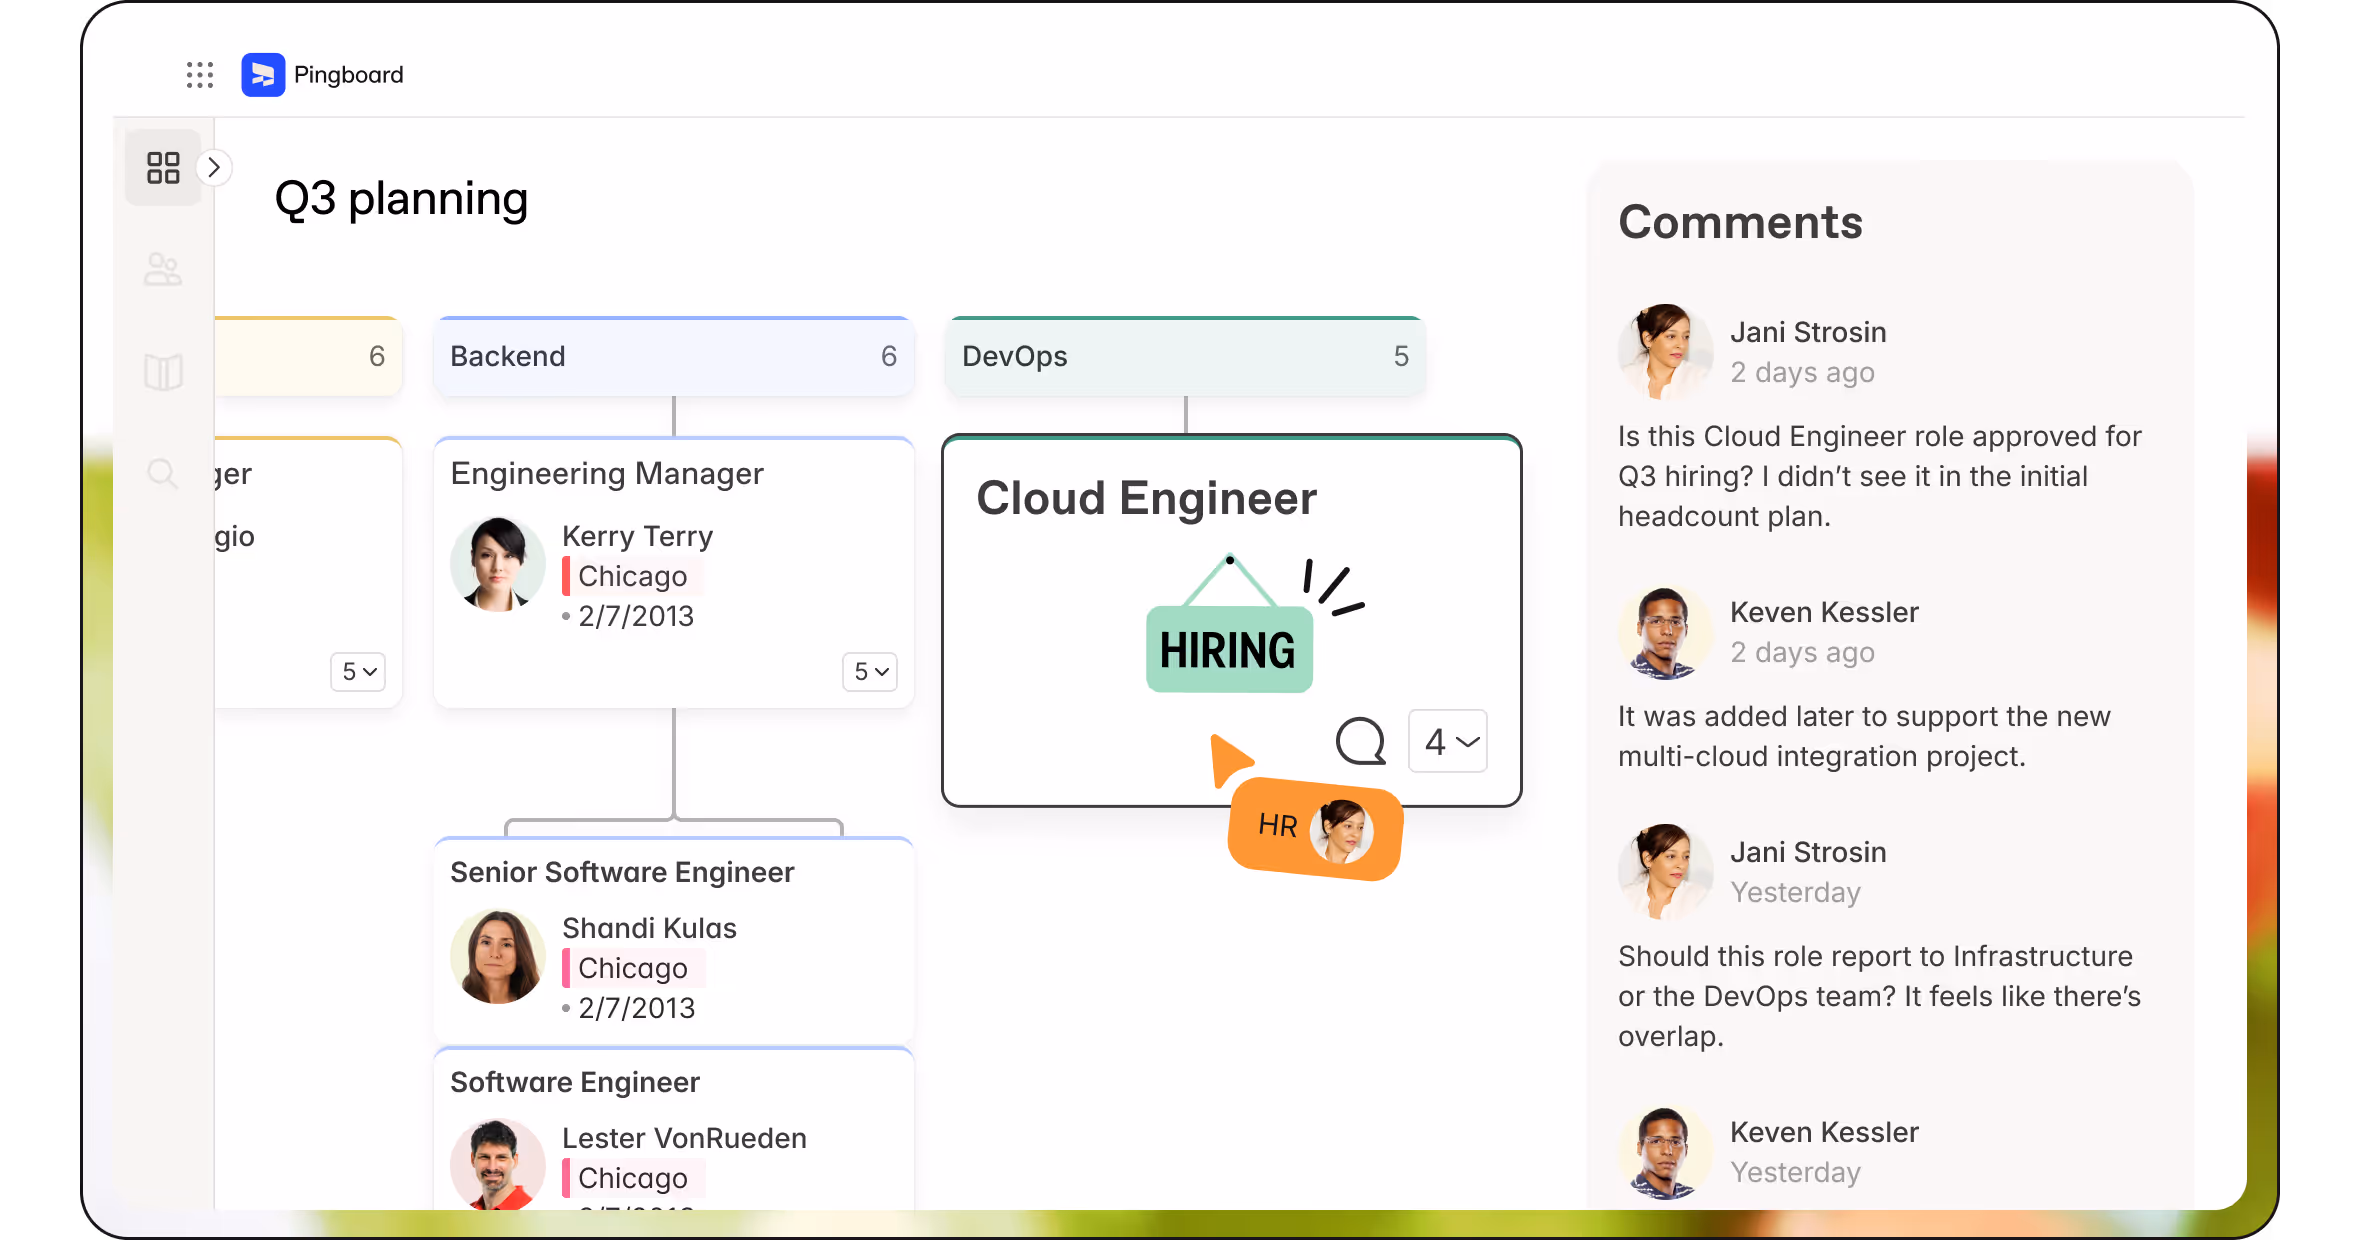This screenshot has height=1240, width=2360.
Task: Open the app launcher grid icon
Action: (x=200, y=75)
